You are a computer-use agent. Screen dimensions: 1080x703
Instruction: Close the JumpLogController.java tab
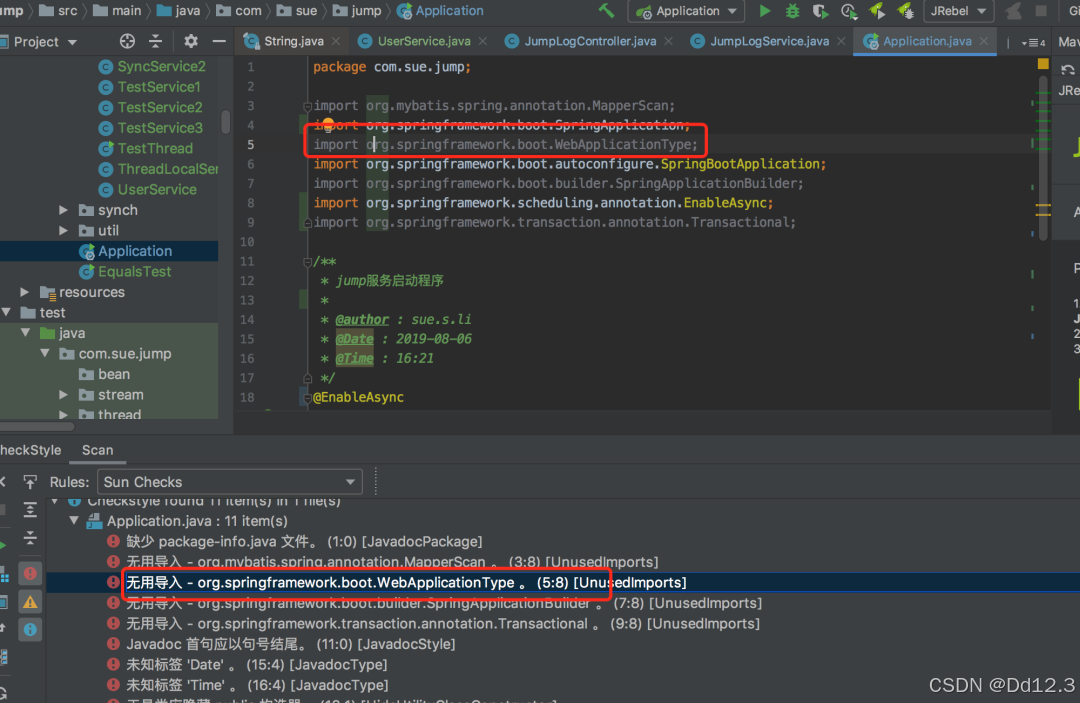(x=668, y=41)
